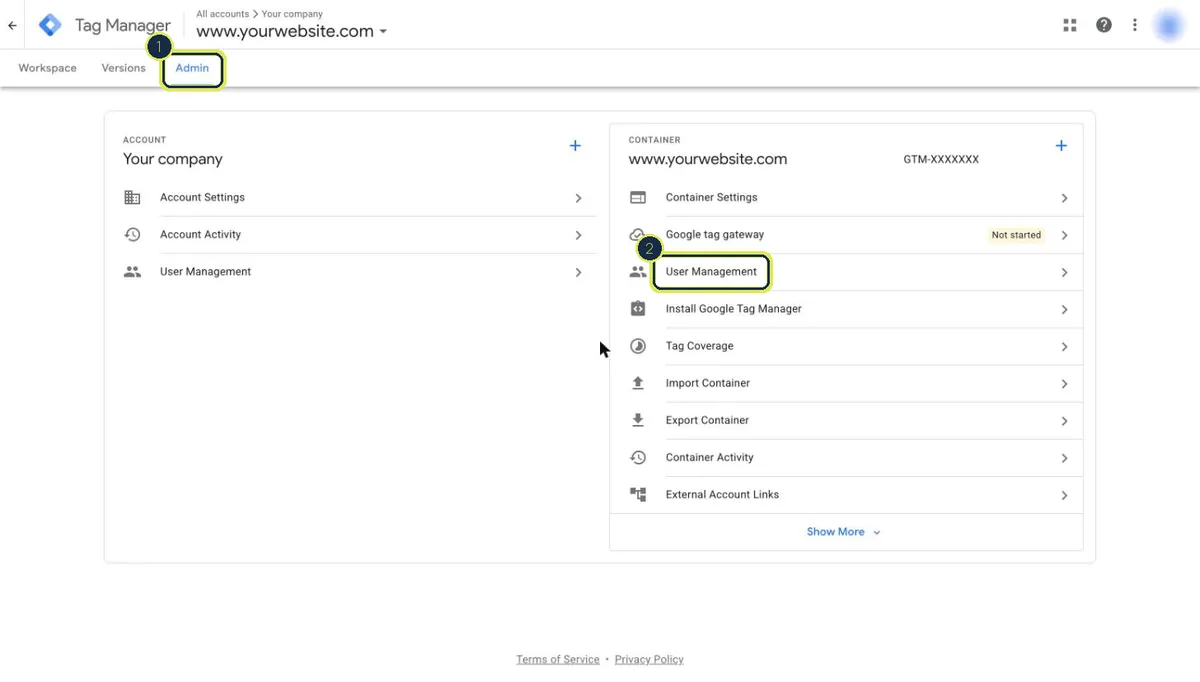This screenshot has width=1200, height=682.
Task: Open Import Container
Action: click(846, 383)
